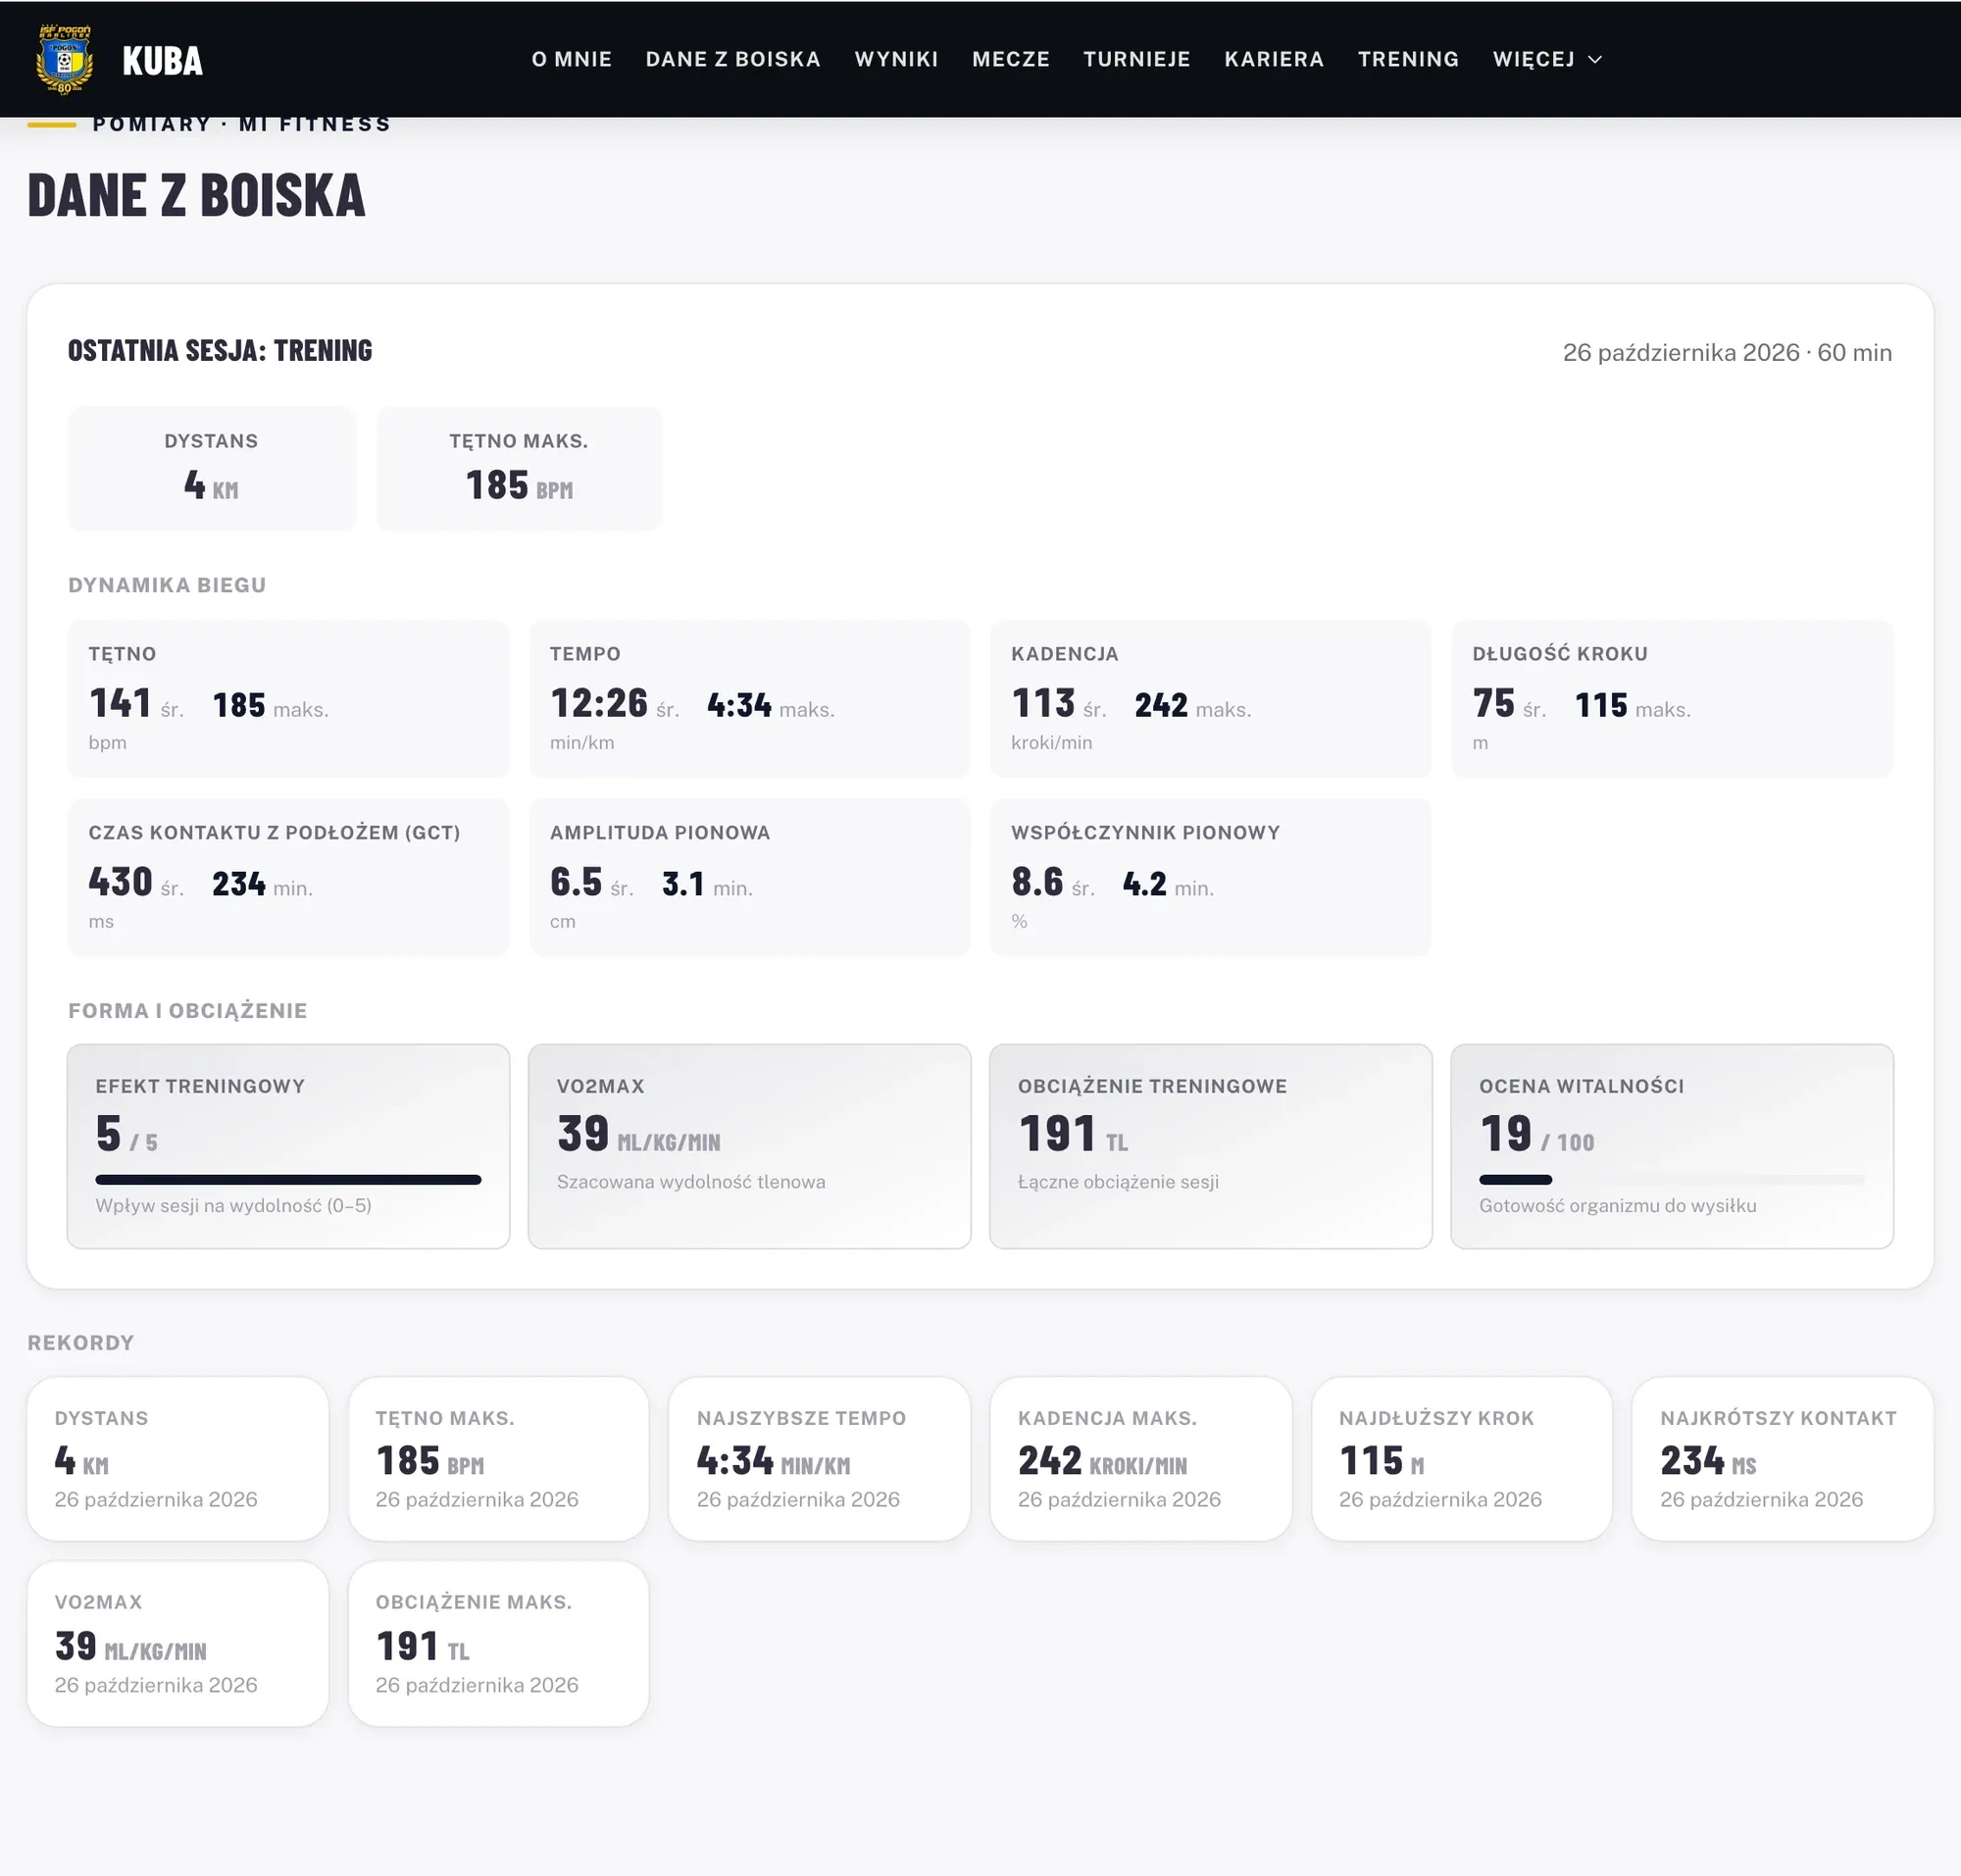The width and height of the screenshot is (1961, 1876).
Task: Open the WYNIKI menu item
Action: pyautogui.click(x=896, y=59)
